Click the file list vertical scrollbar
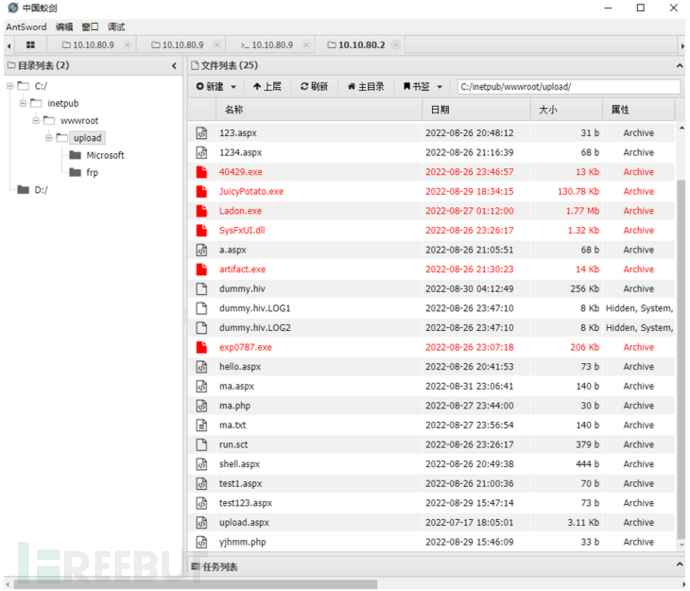Image resolution: width=690 pixels, height=591 pixels. (681, 359)
